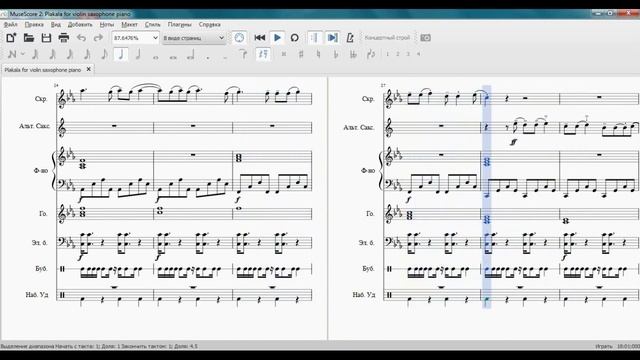Viewport: 640px width, 360px height.
Task: Apply a double flat accidental
Action: pyautogui.click(x=353, y=54)
